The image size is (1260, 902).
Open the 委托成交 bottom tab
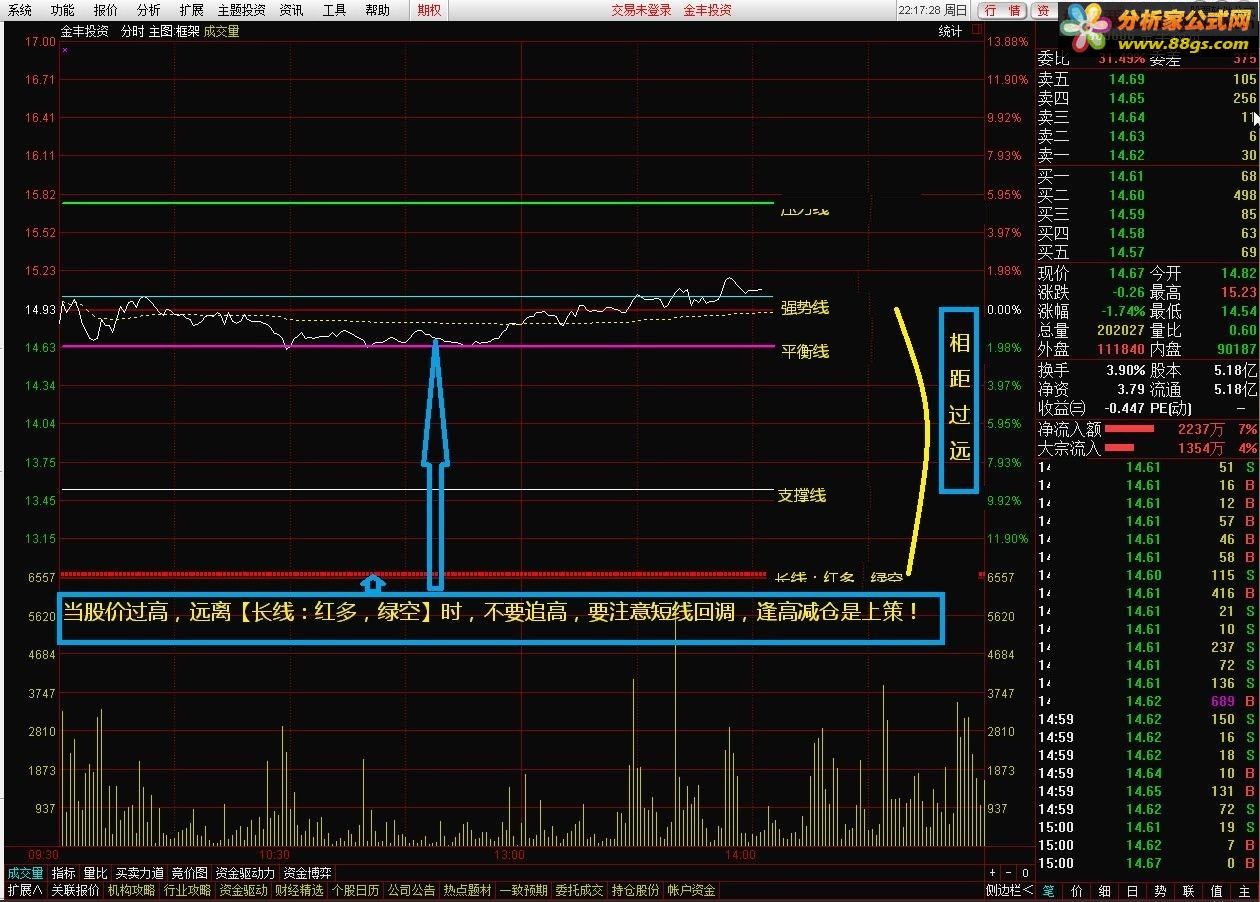point(580,890)
